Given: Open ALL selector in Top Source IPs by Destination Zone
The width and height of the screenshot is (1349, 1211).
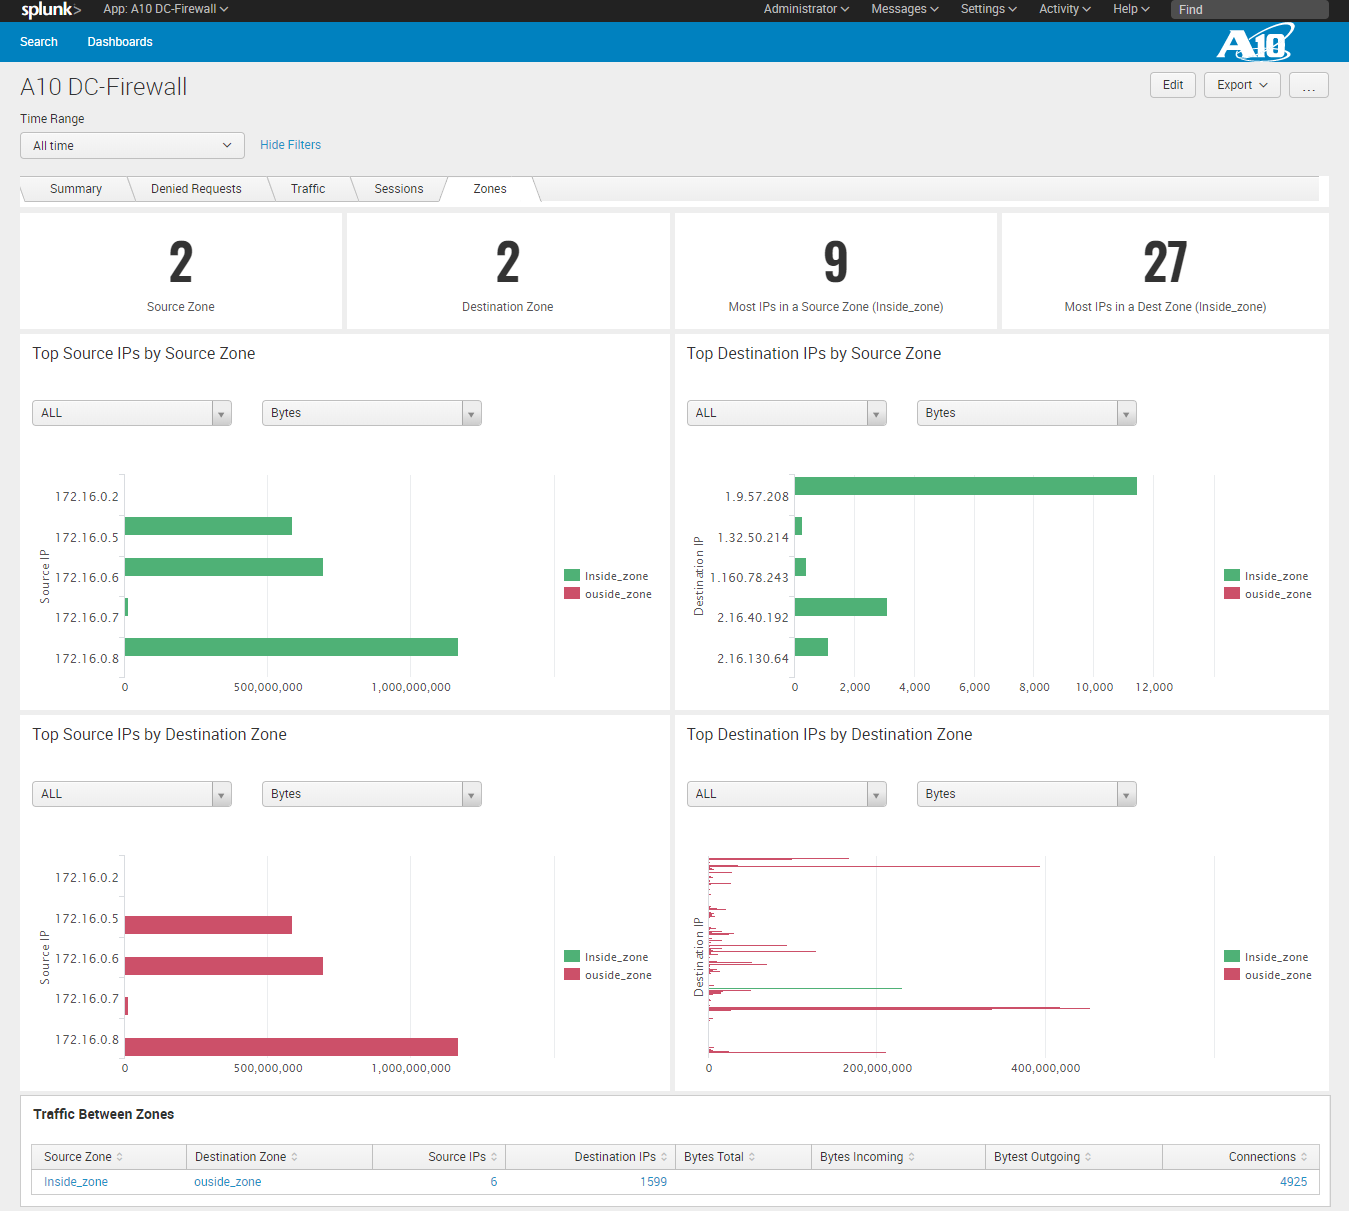Looking at the screenshot, I should pyautogui.click(x=132, y=794).
